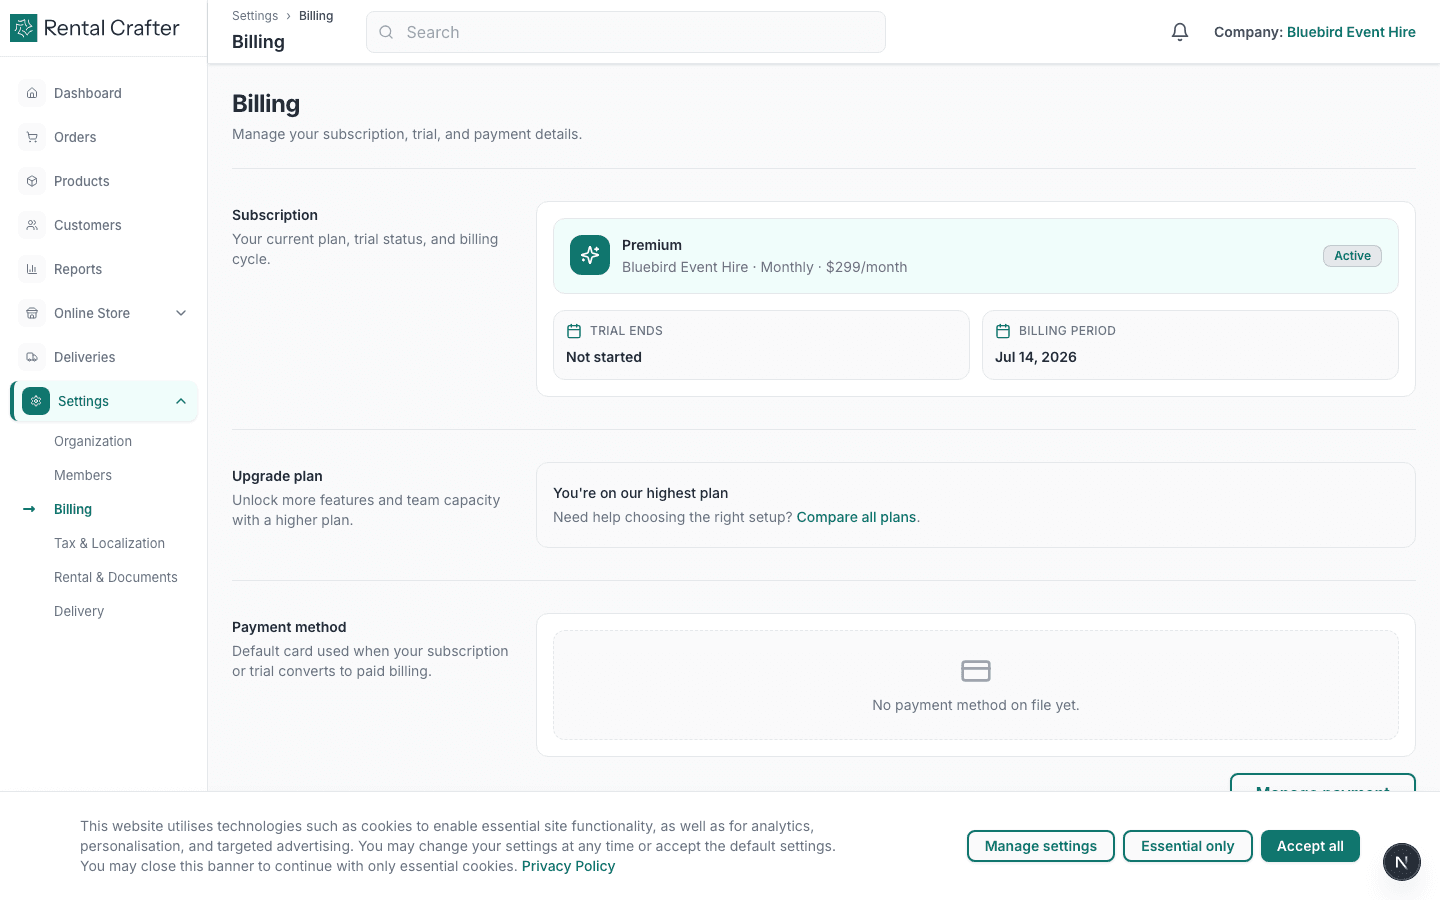1440x900 pixels.
Task: Open Compare all plans link
Action: (856, 517)
